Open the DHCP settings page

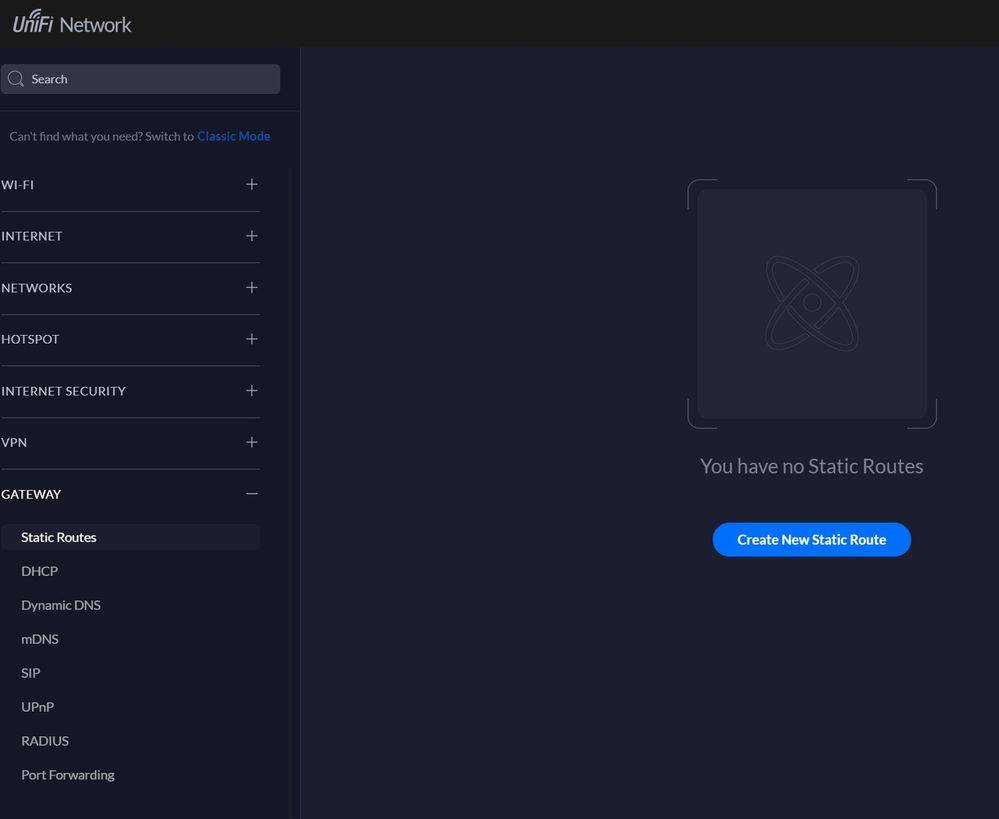[x=40, y=572]
